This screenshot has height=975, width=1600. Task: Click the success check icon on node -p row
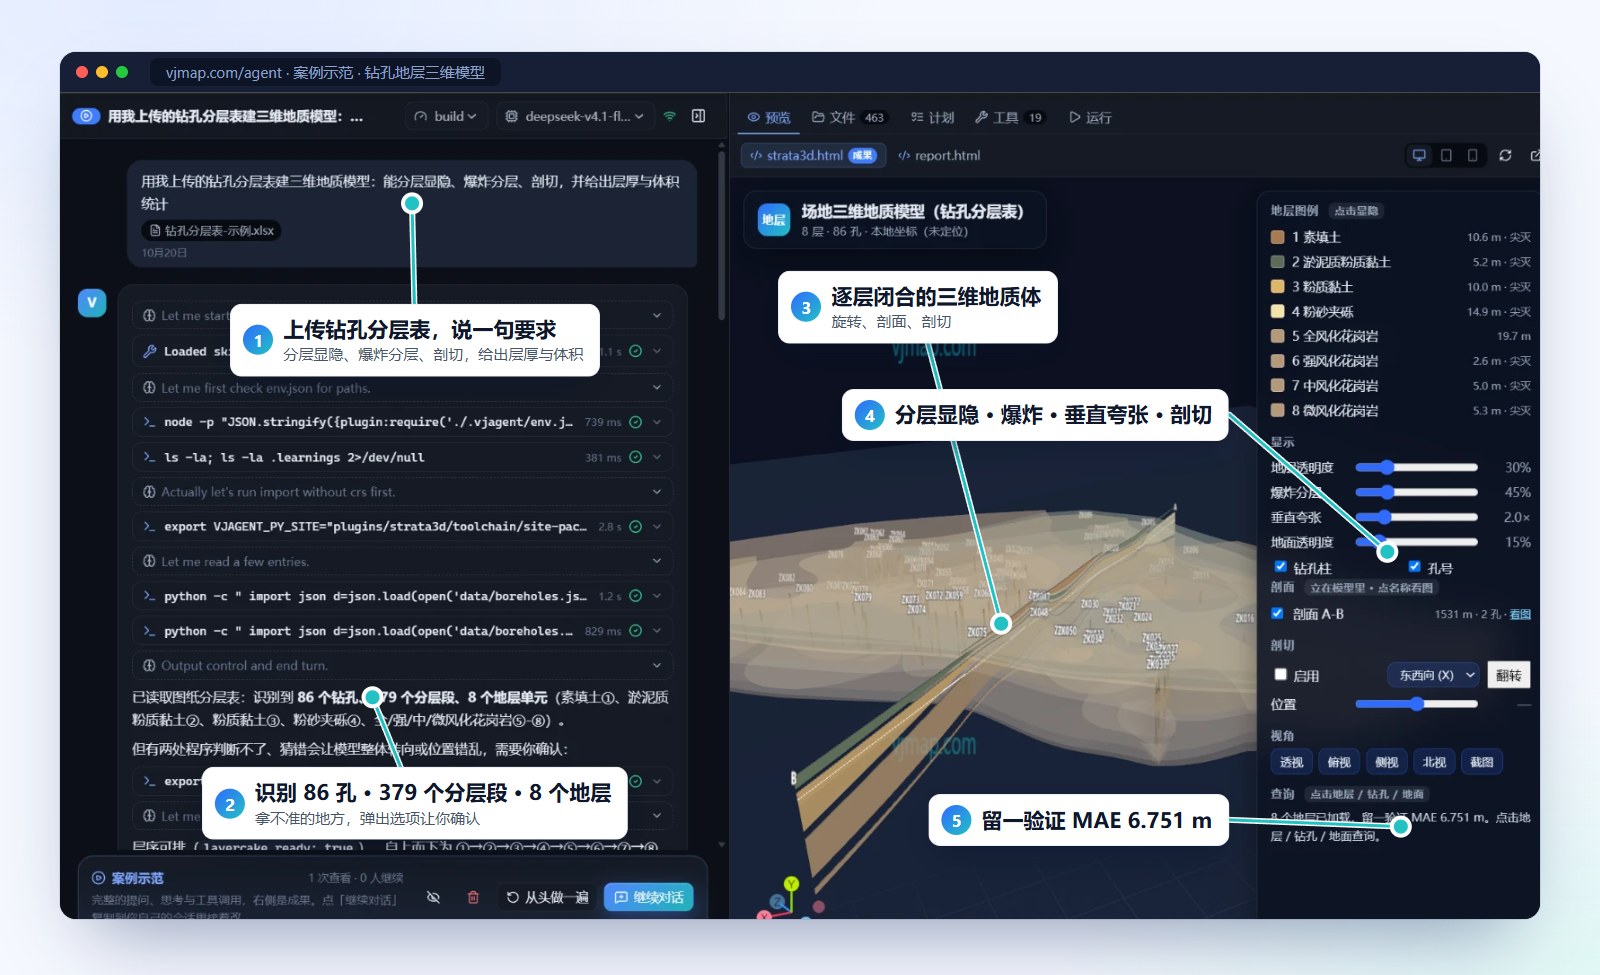(635, 422)
